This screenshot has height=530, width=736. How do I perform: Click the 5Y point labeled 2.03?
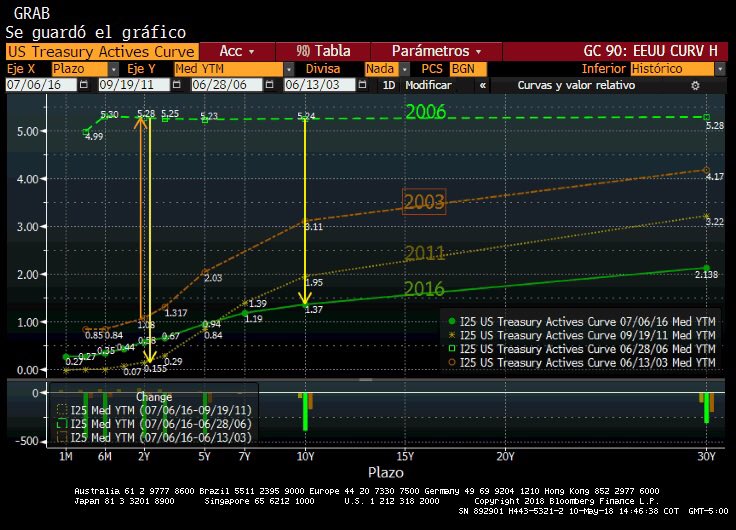205,272
